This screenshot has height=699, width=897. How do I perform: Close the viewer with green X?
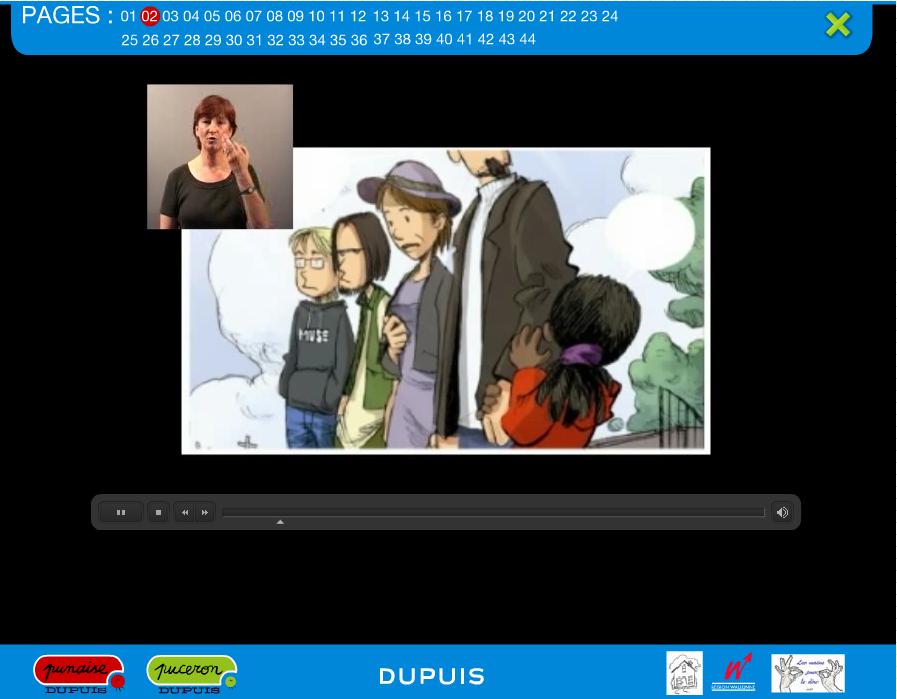pos(838,25)
